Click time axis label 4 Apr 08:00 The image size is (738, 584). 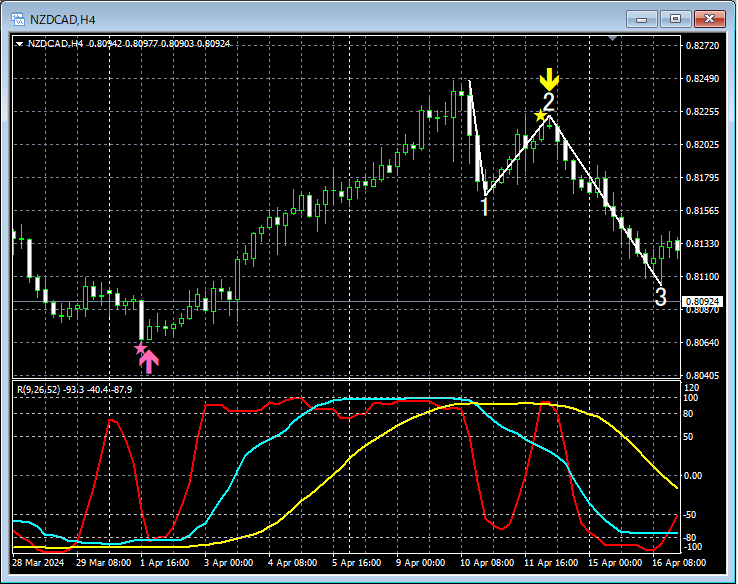coord(292,563)
